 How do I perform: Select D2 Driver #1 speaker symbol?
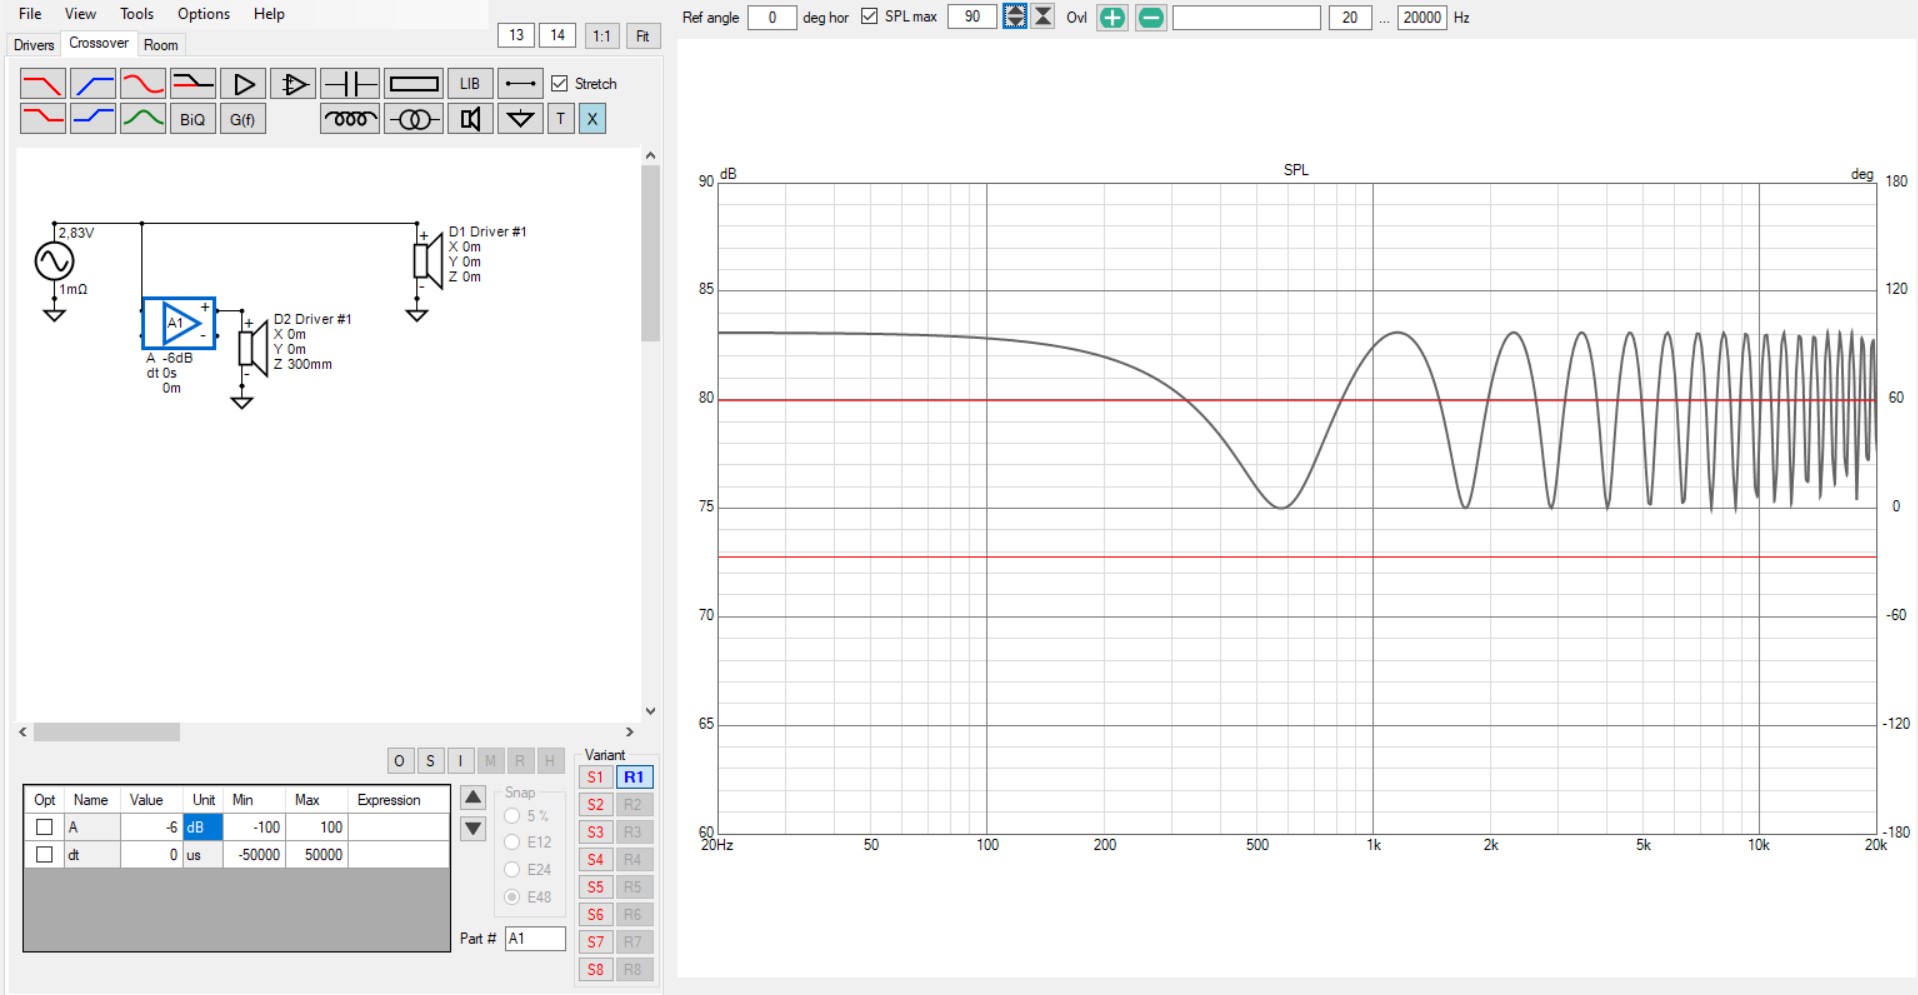pyautogui.click(x=253, y=348)
